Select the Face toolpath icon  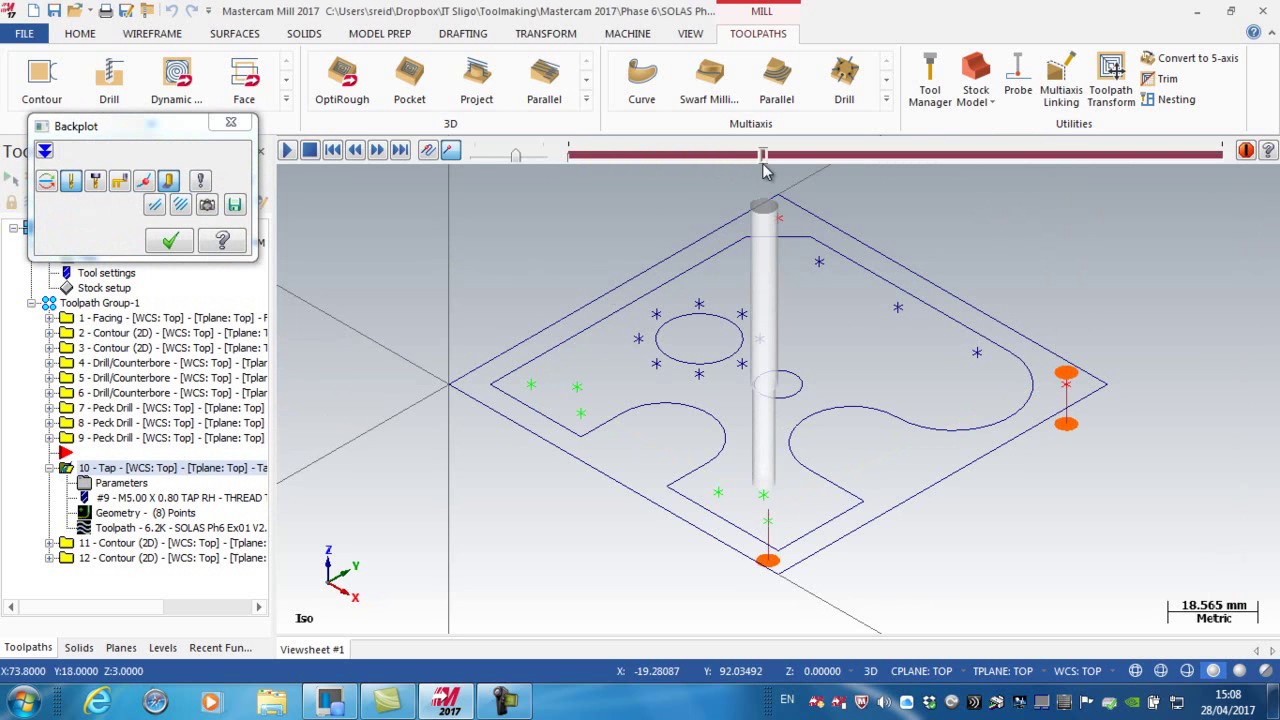coord(244,80)
